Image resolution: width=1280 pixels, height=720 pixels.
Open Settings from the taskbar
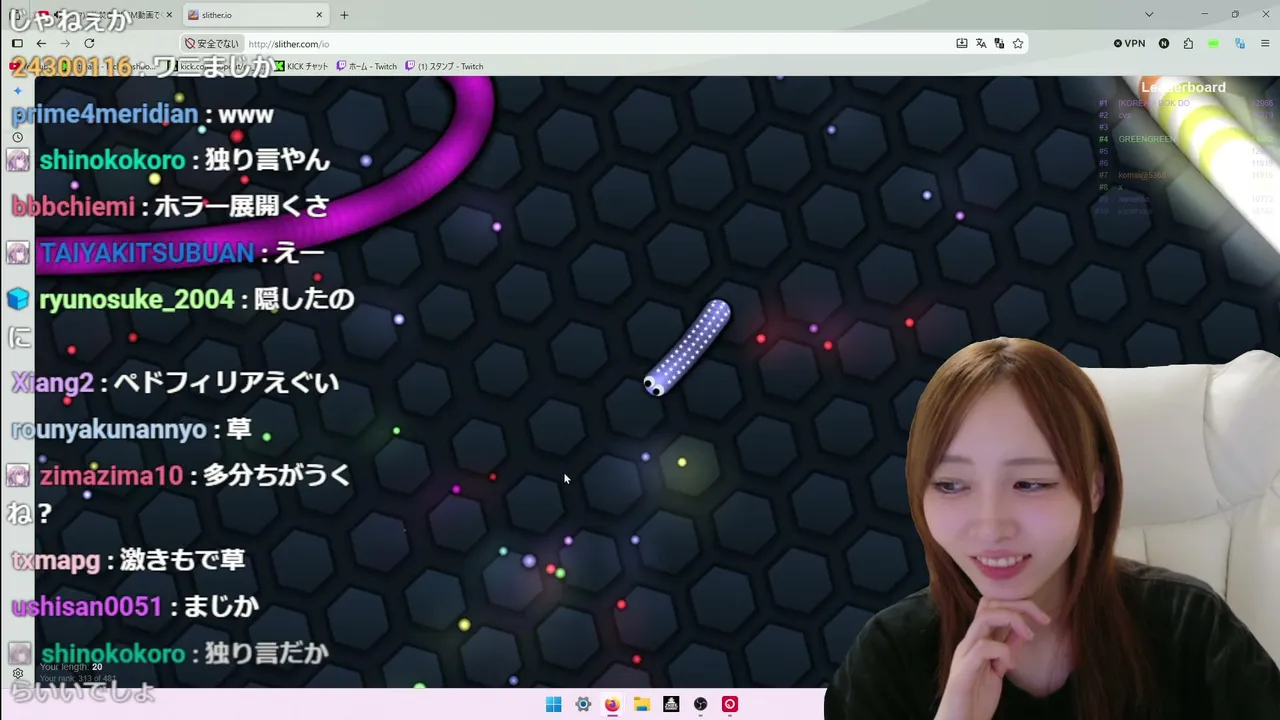tap(583, 704)
